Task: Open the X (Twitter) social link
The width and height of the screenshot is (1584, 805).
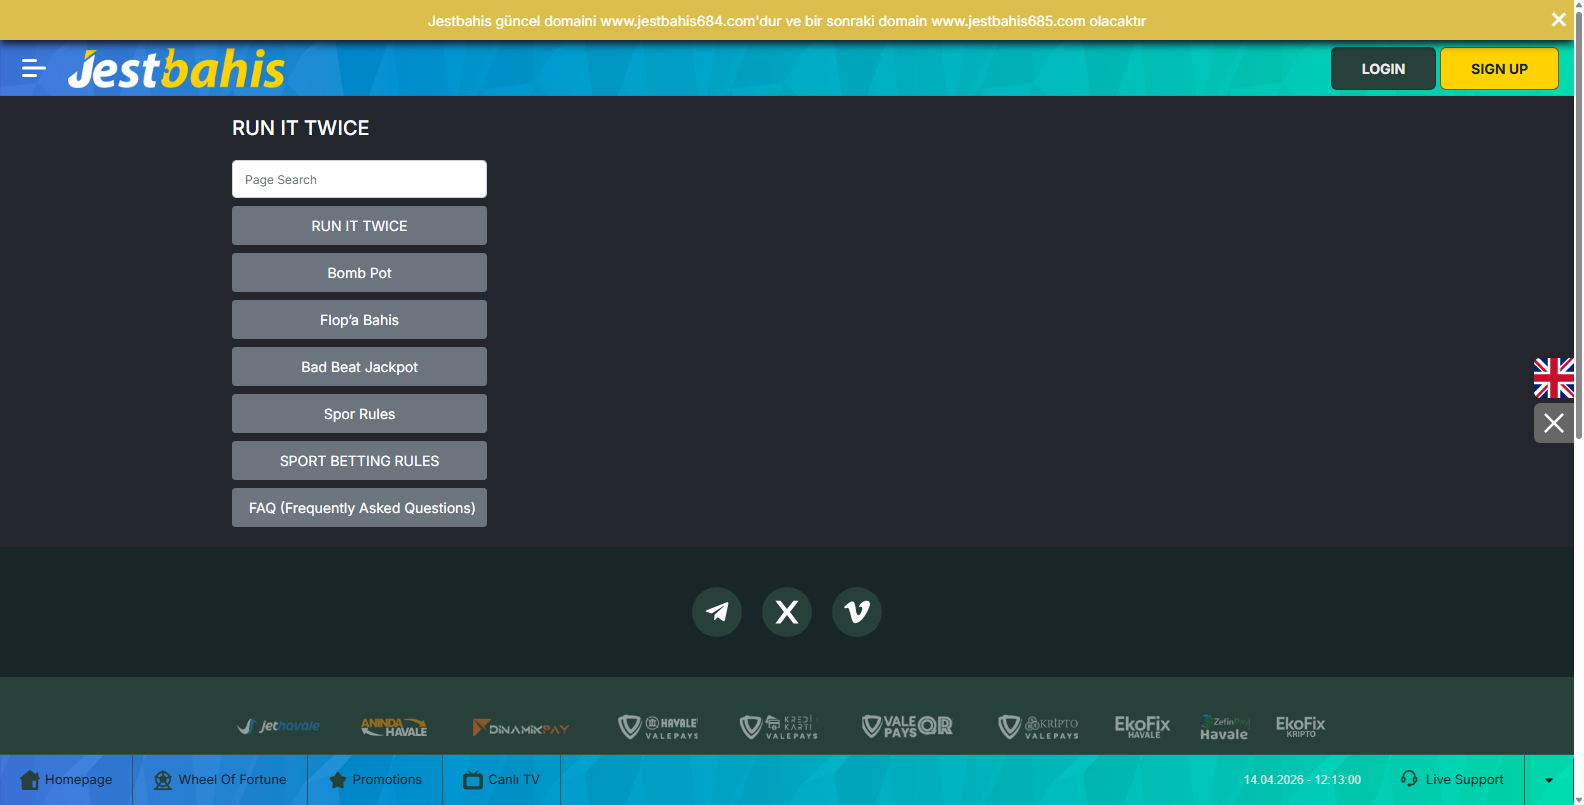Action: tap(787, 612)
